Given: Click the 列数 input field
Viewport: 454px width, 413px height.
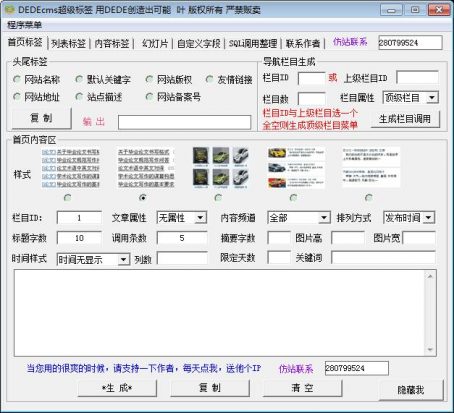Looking at the screenshot, I should coord(182,258).
